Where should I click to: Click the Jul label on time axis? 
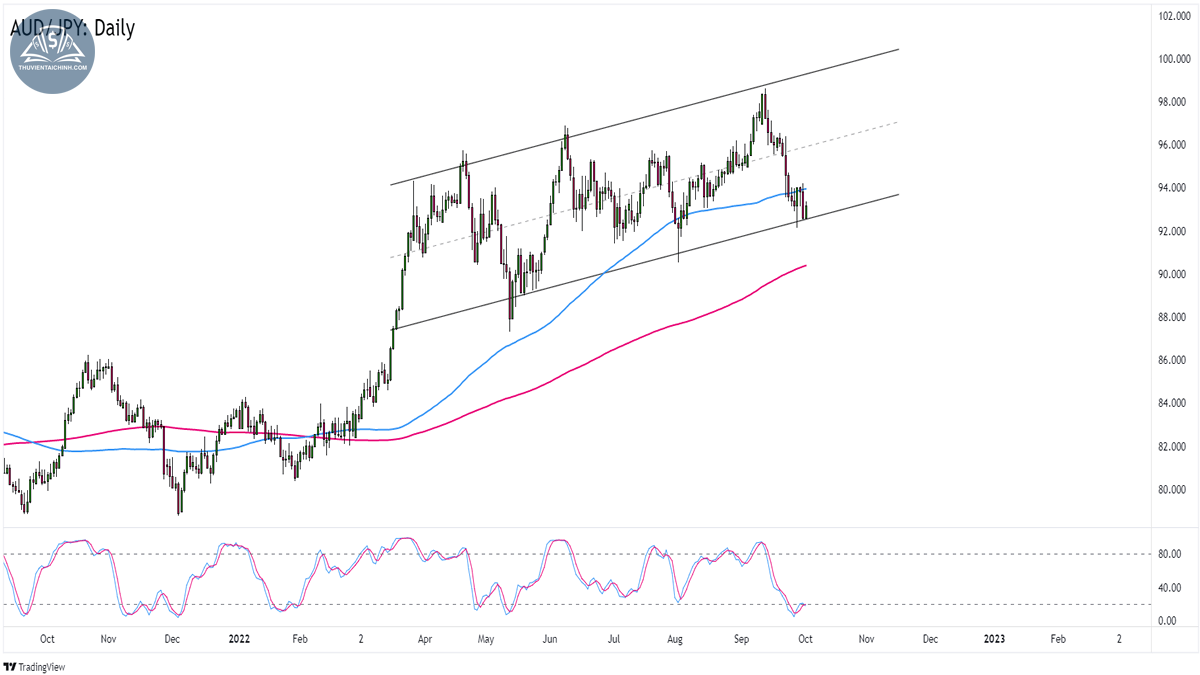click(613, 638)
